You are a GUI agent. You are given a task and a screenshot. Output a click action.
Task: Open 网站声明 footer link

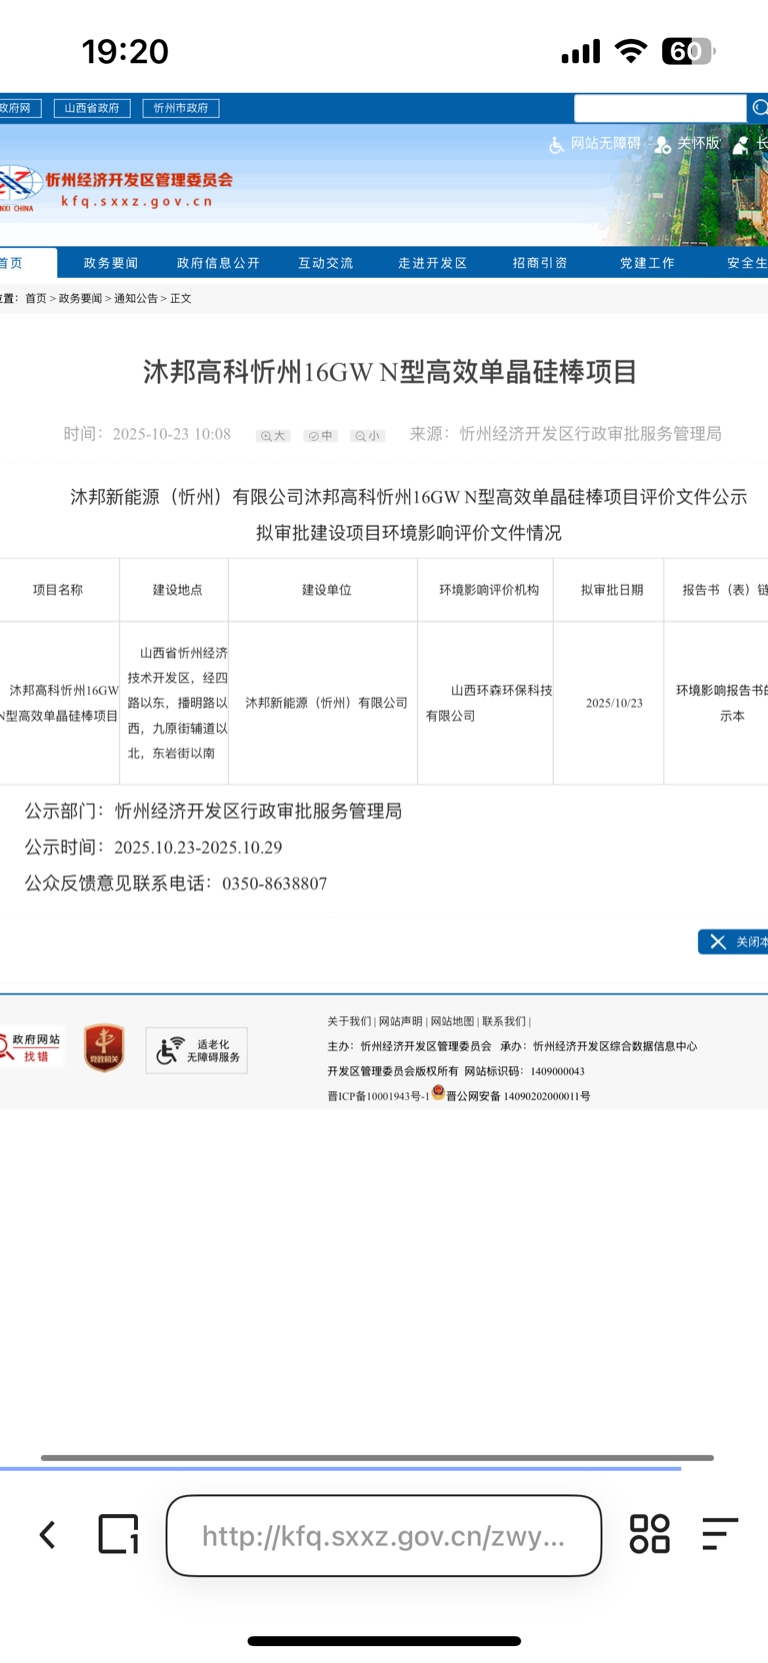point(401,1021)
